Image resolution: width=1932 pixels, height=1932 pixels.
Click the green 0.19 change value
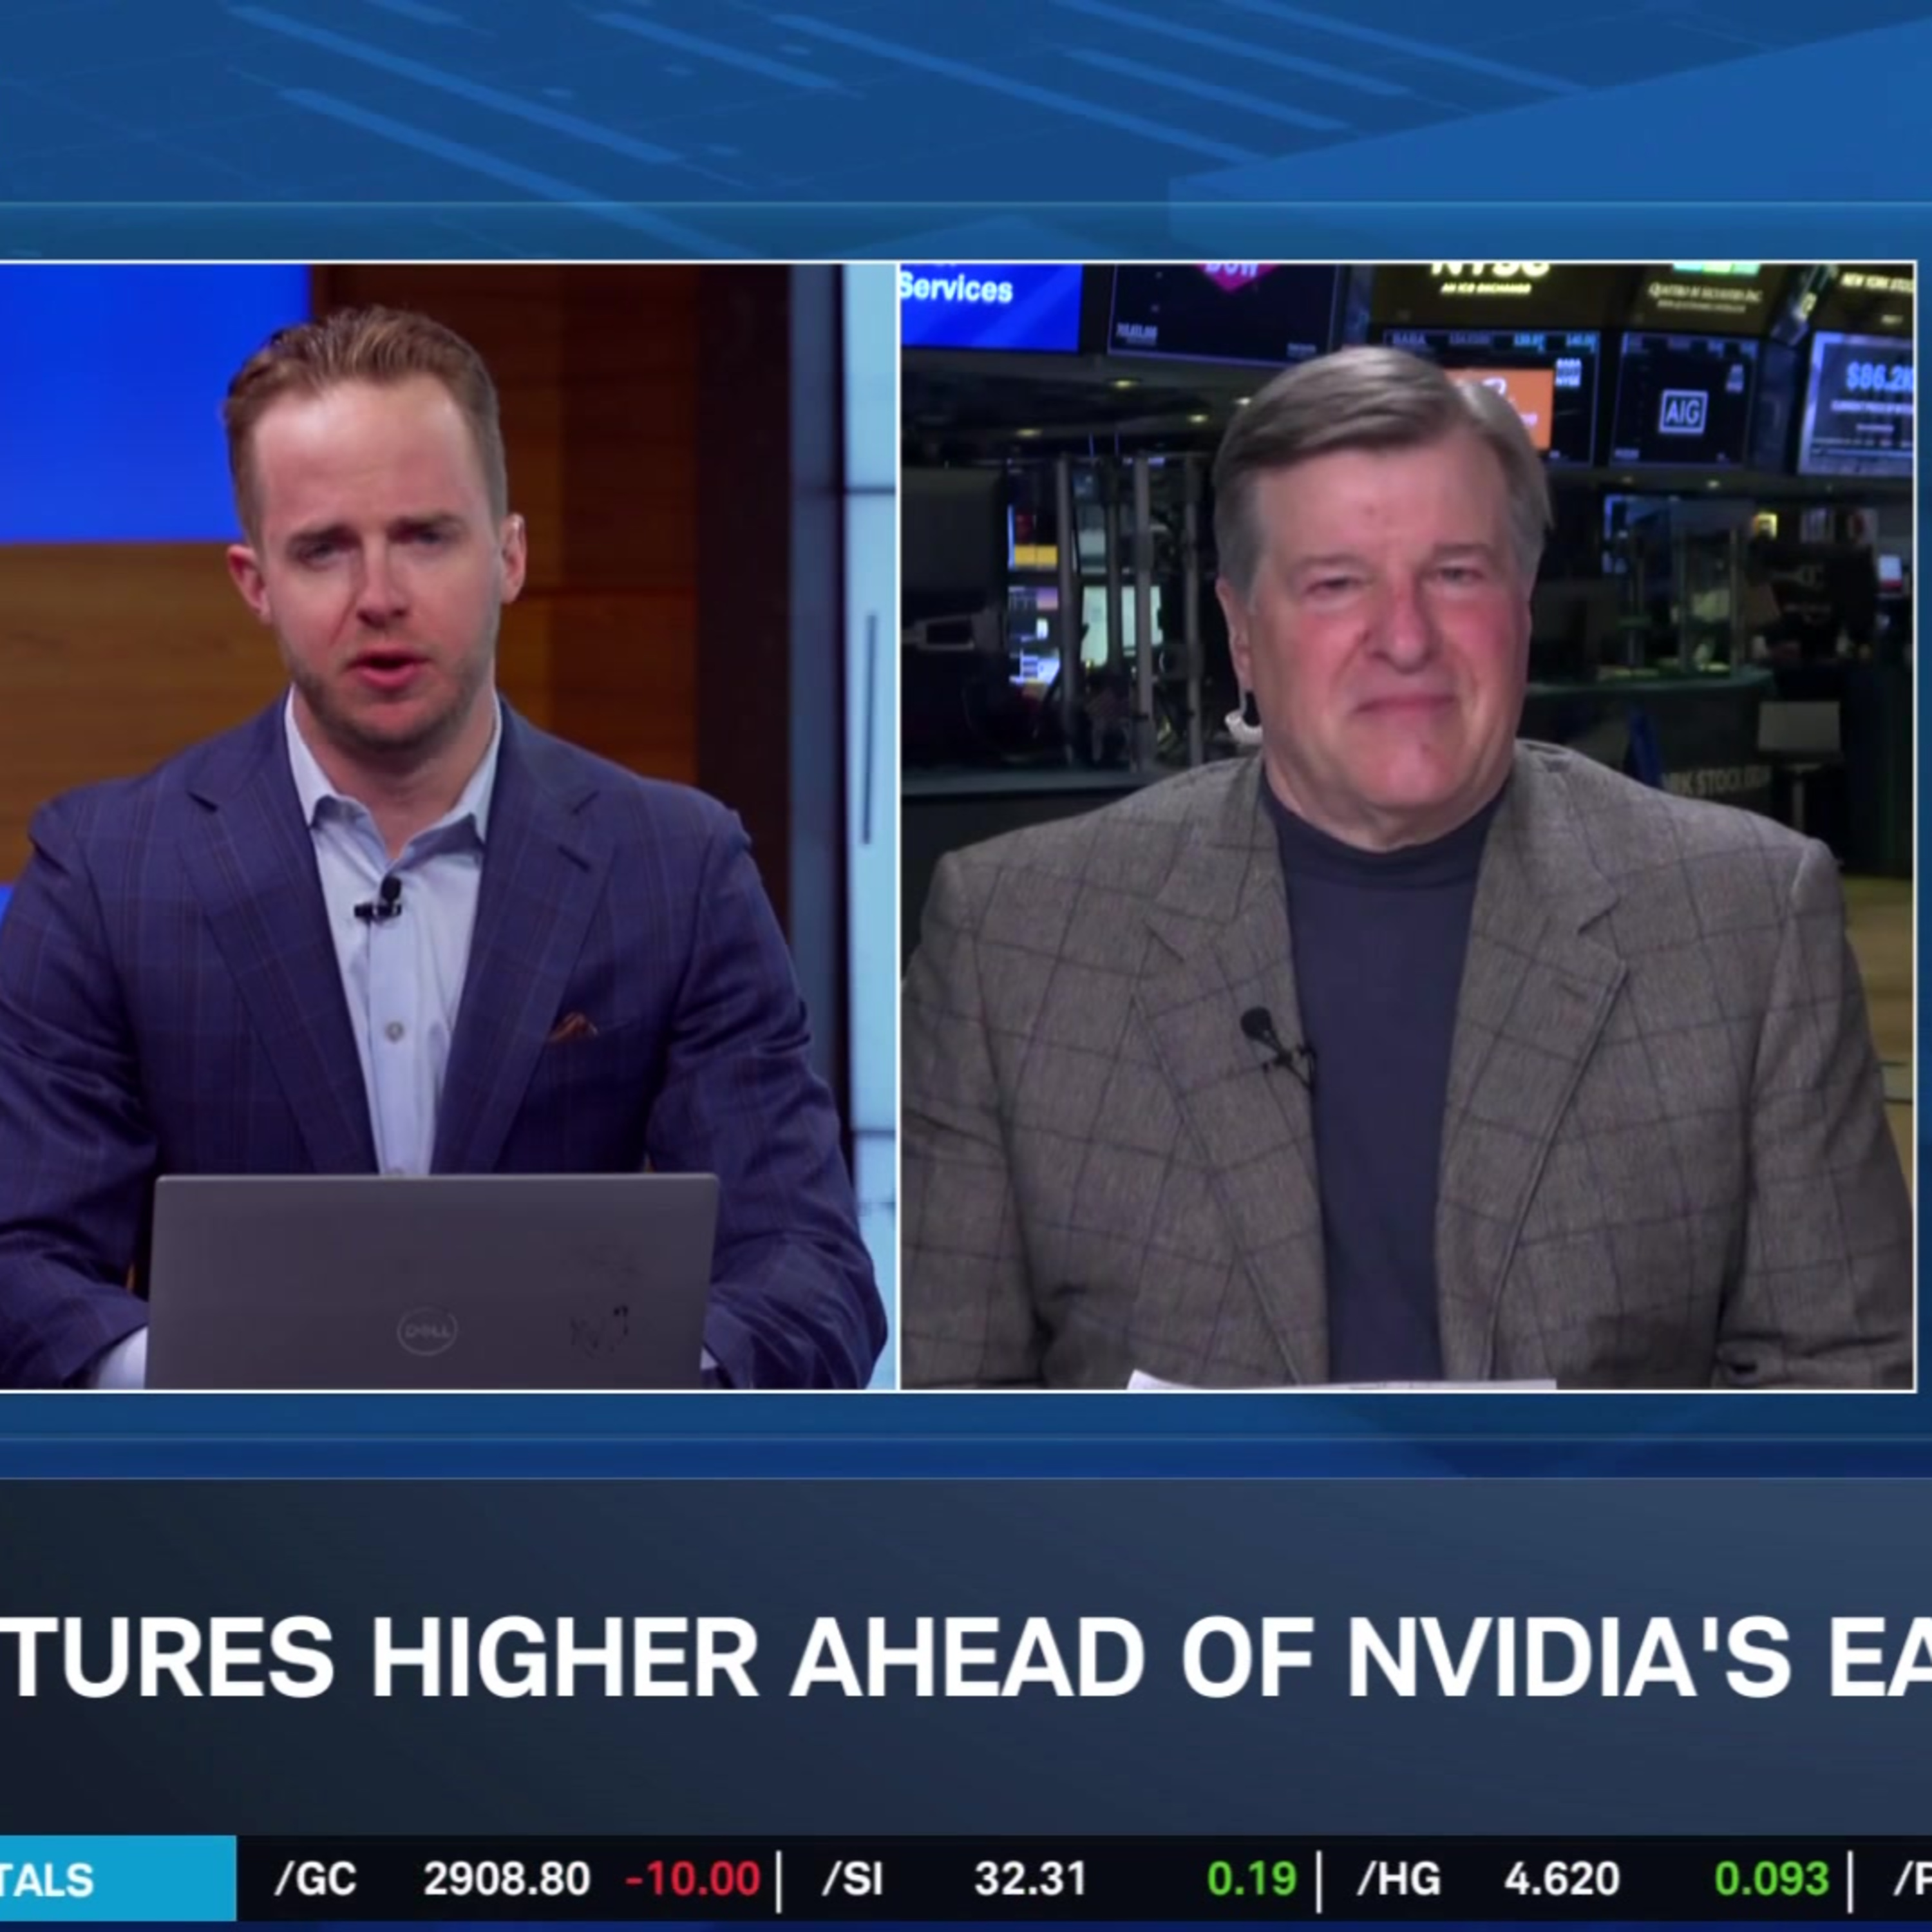[x=1252, y=1879]
